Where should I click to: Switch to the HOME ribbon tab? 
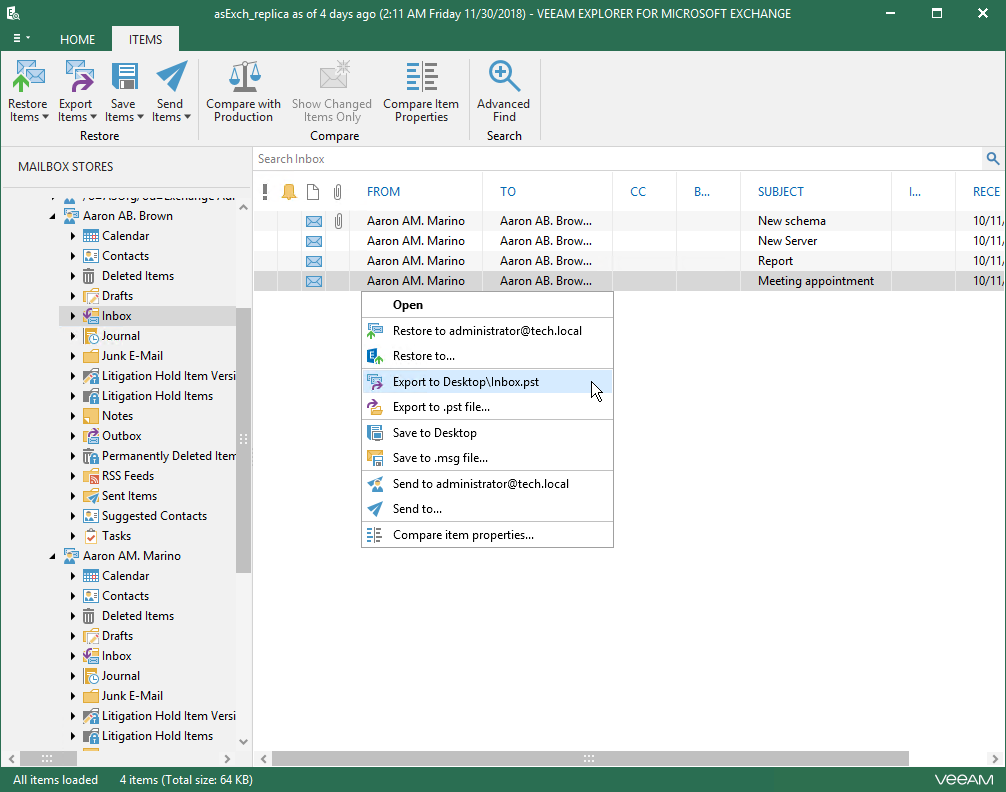[77, 40]
